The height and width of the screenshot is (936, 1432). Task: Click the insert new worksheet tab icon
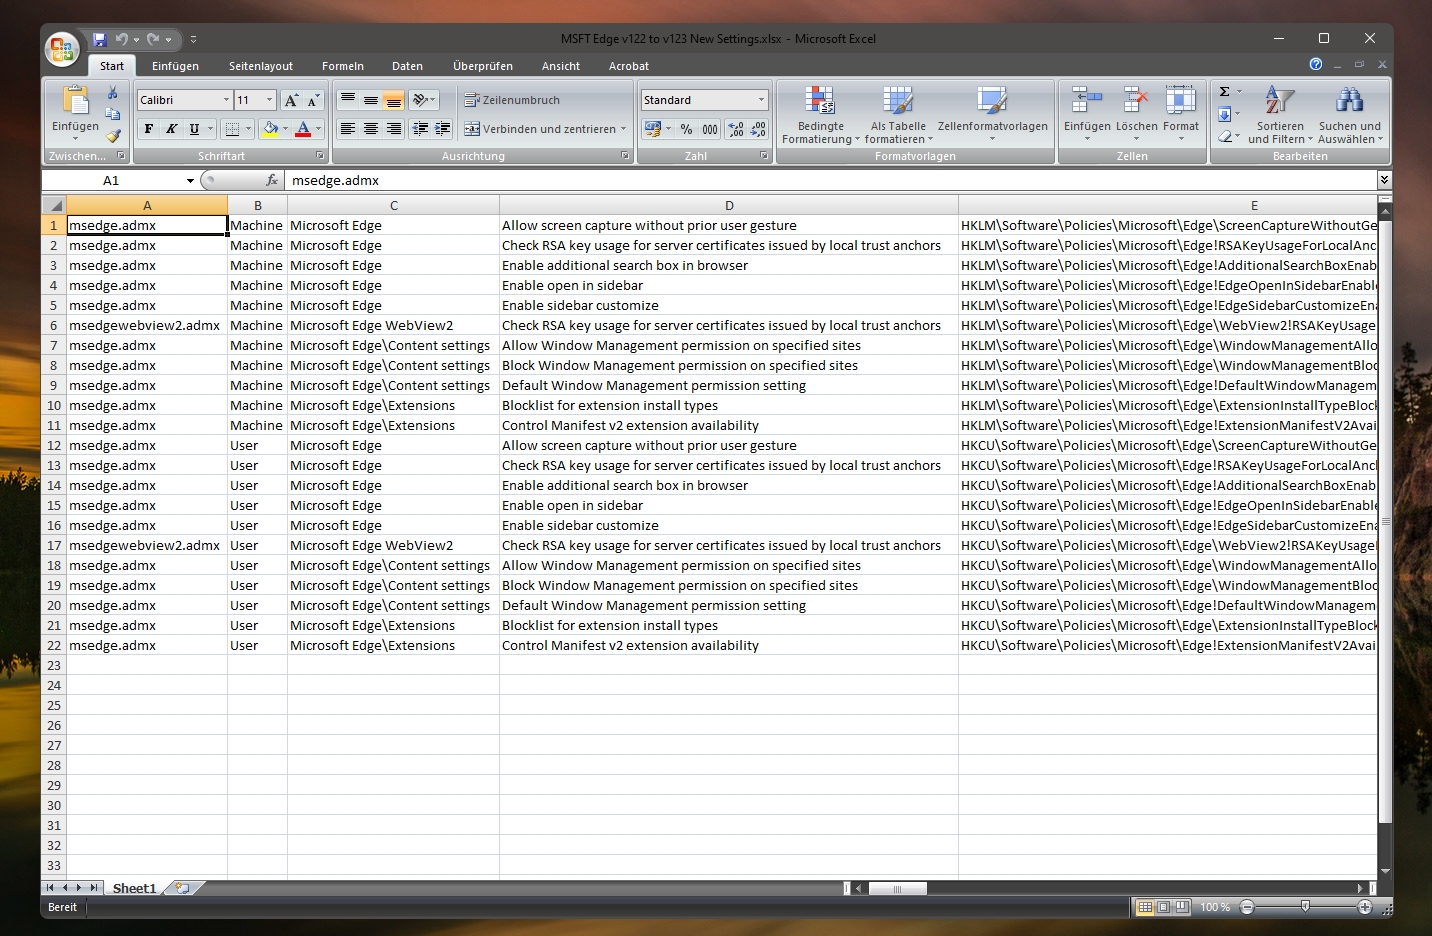point(183,888)
